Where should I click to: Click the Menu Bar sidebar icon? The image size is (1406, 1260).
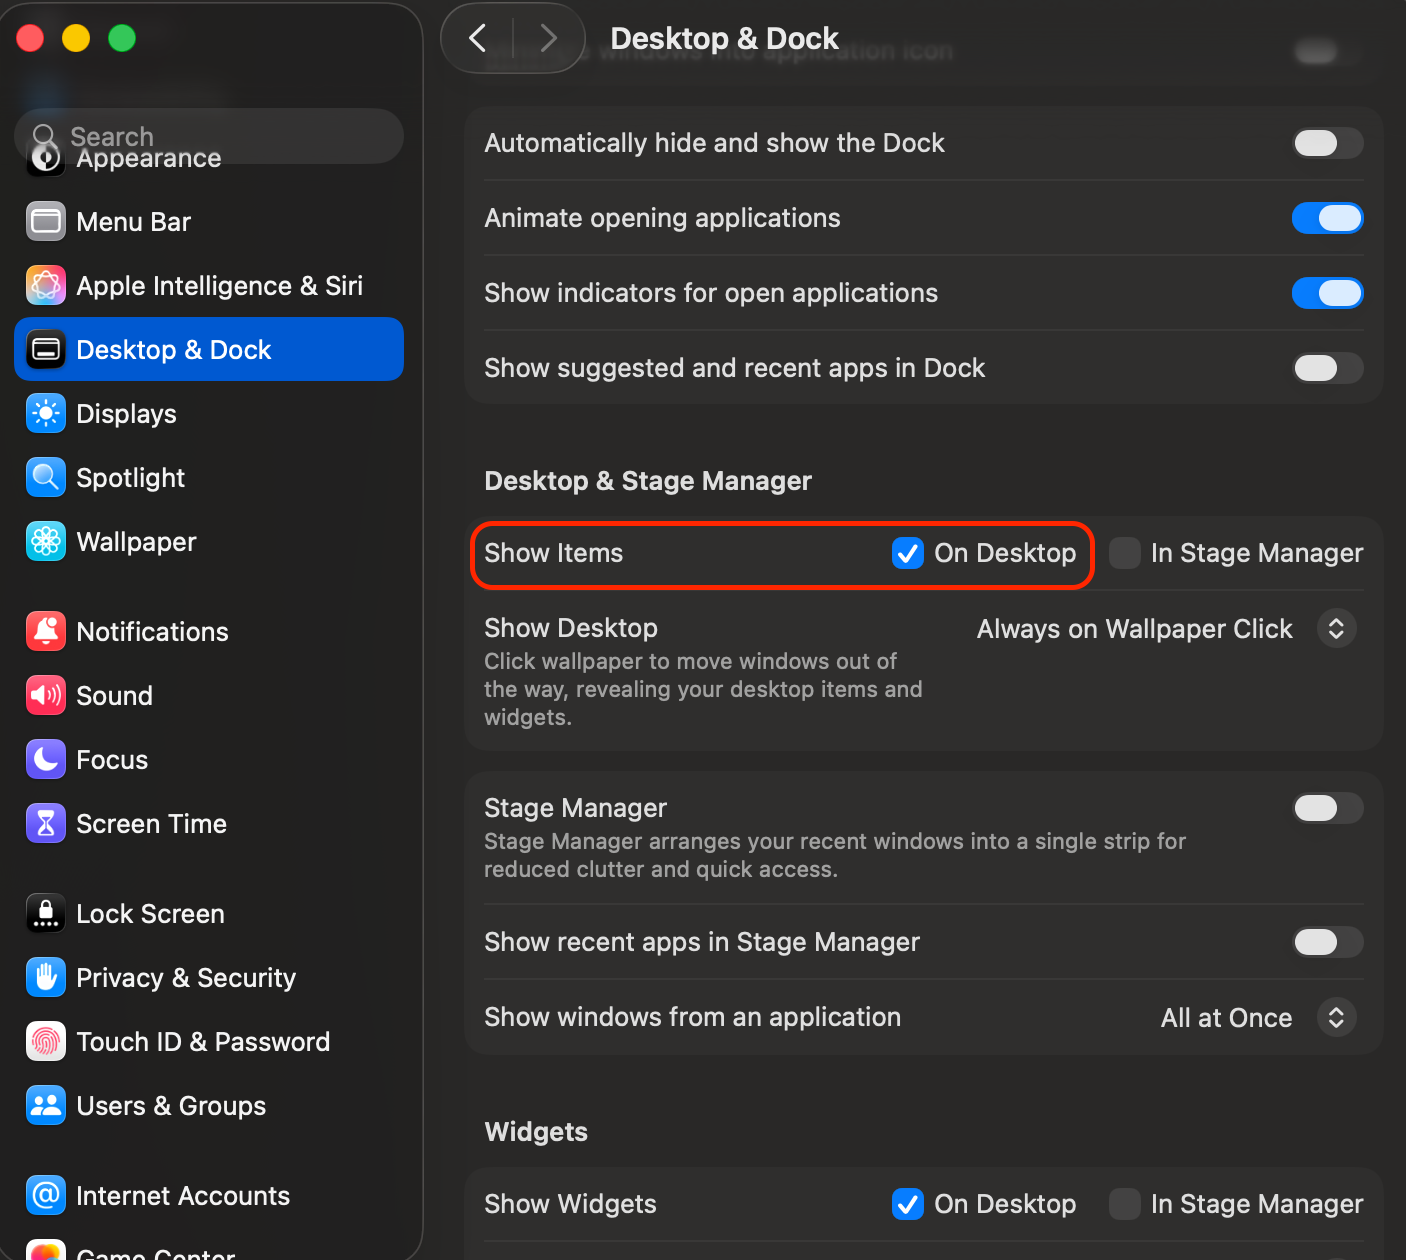46,221
